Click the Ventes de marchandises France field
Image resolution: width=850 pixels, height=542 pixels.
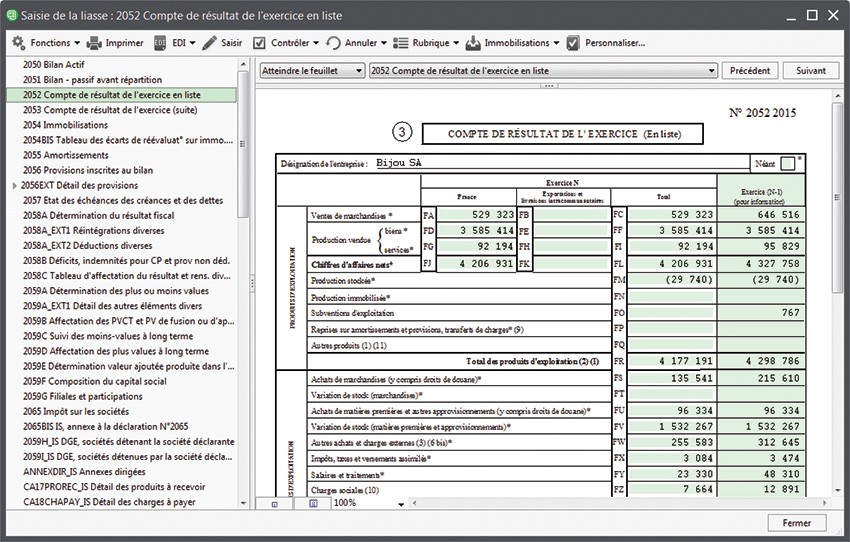(477, 215)
